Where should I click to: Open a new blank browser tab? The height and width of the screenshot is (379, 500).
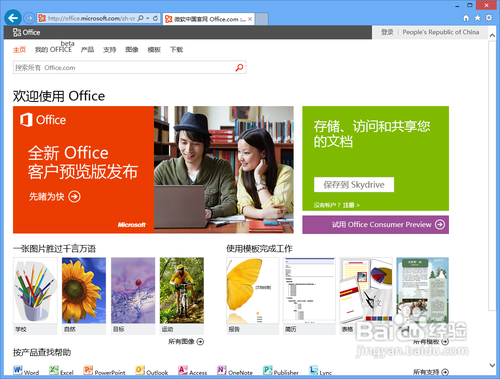[x=262, y=19]
